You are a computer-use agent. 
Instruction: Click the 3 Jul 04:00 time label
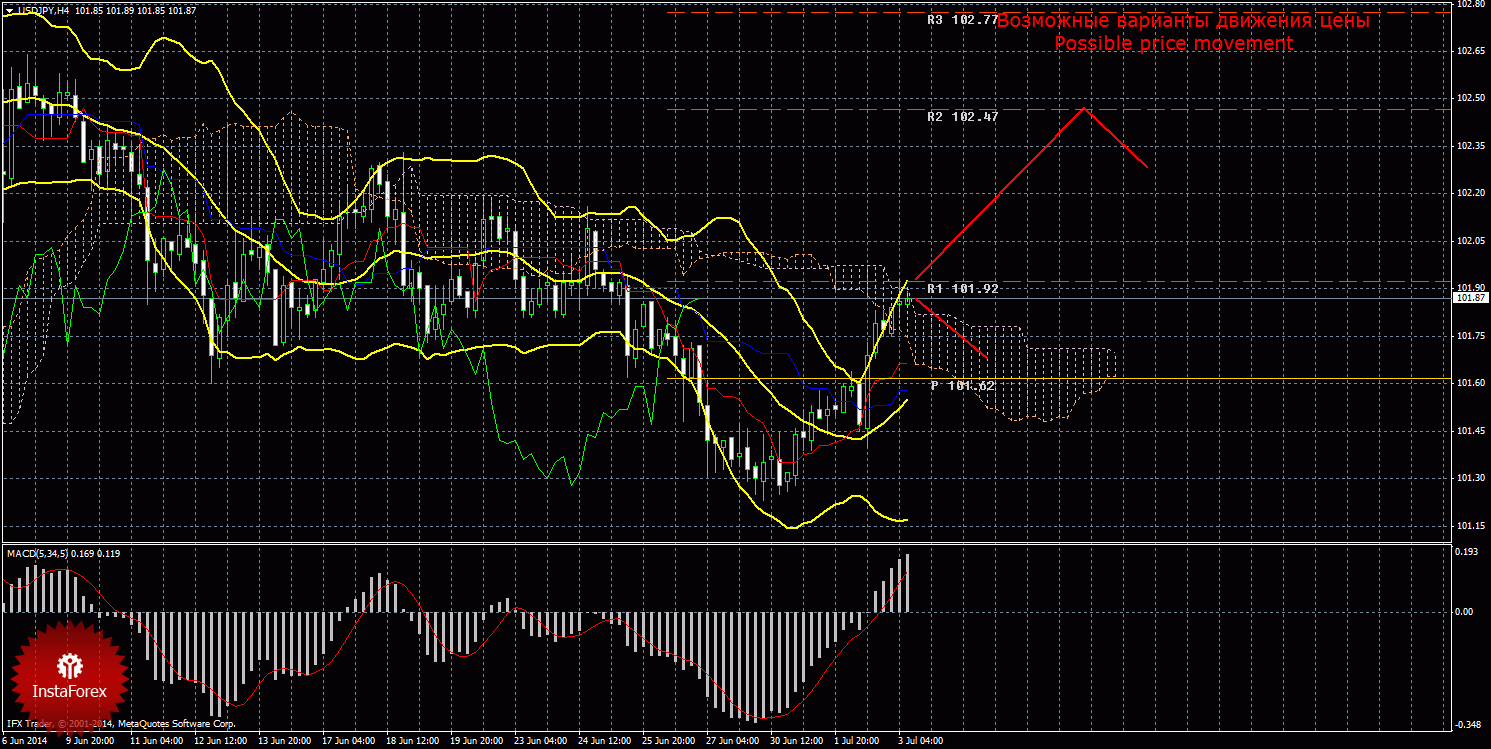pos(919,741)
